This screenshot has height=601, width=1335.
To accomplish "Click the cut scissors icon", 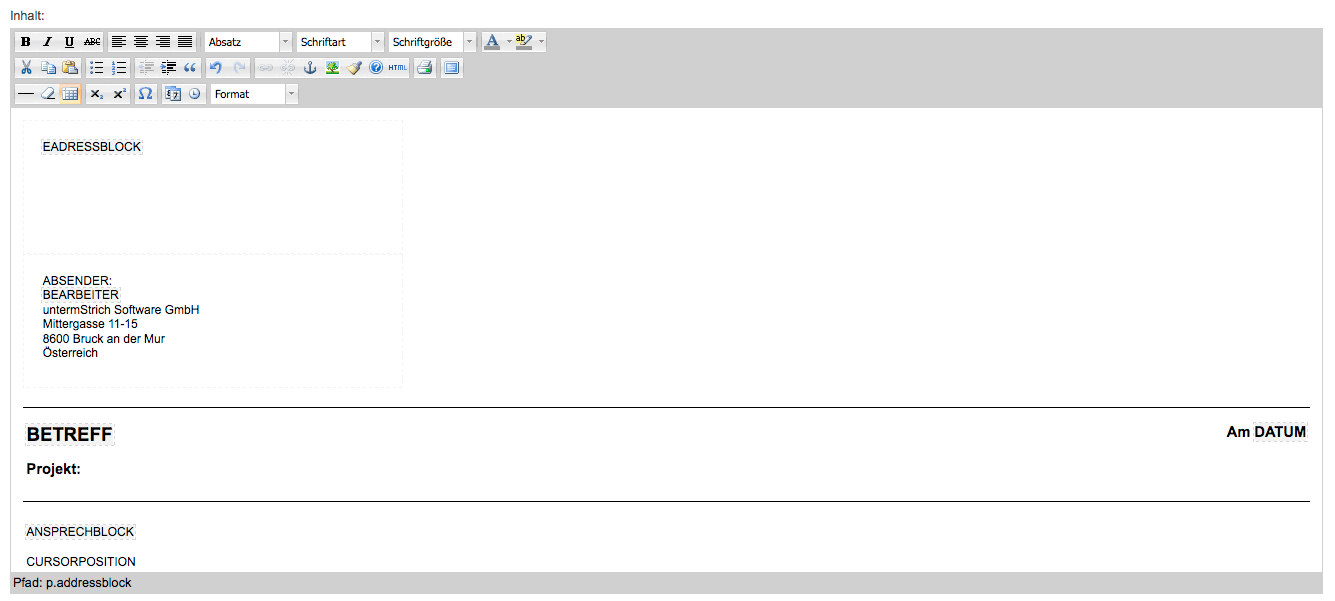I will click(x=26, y=68).
